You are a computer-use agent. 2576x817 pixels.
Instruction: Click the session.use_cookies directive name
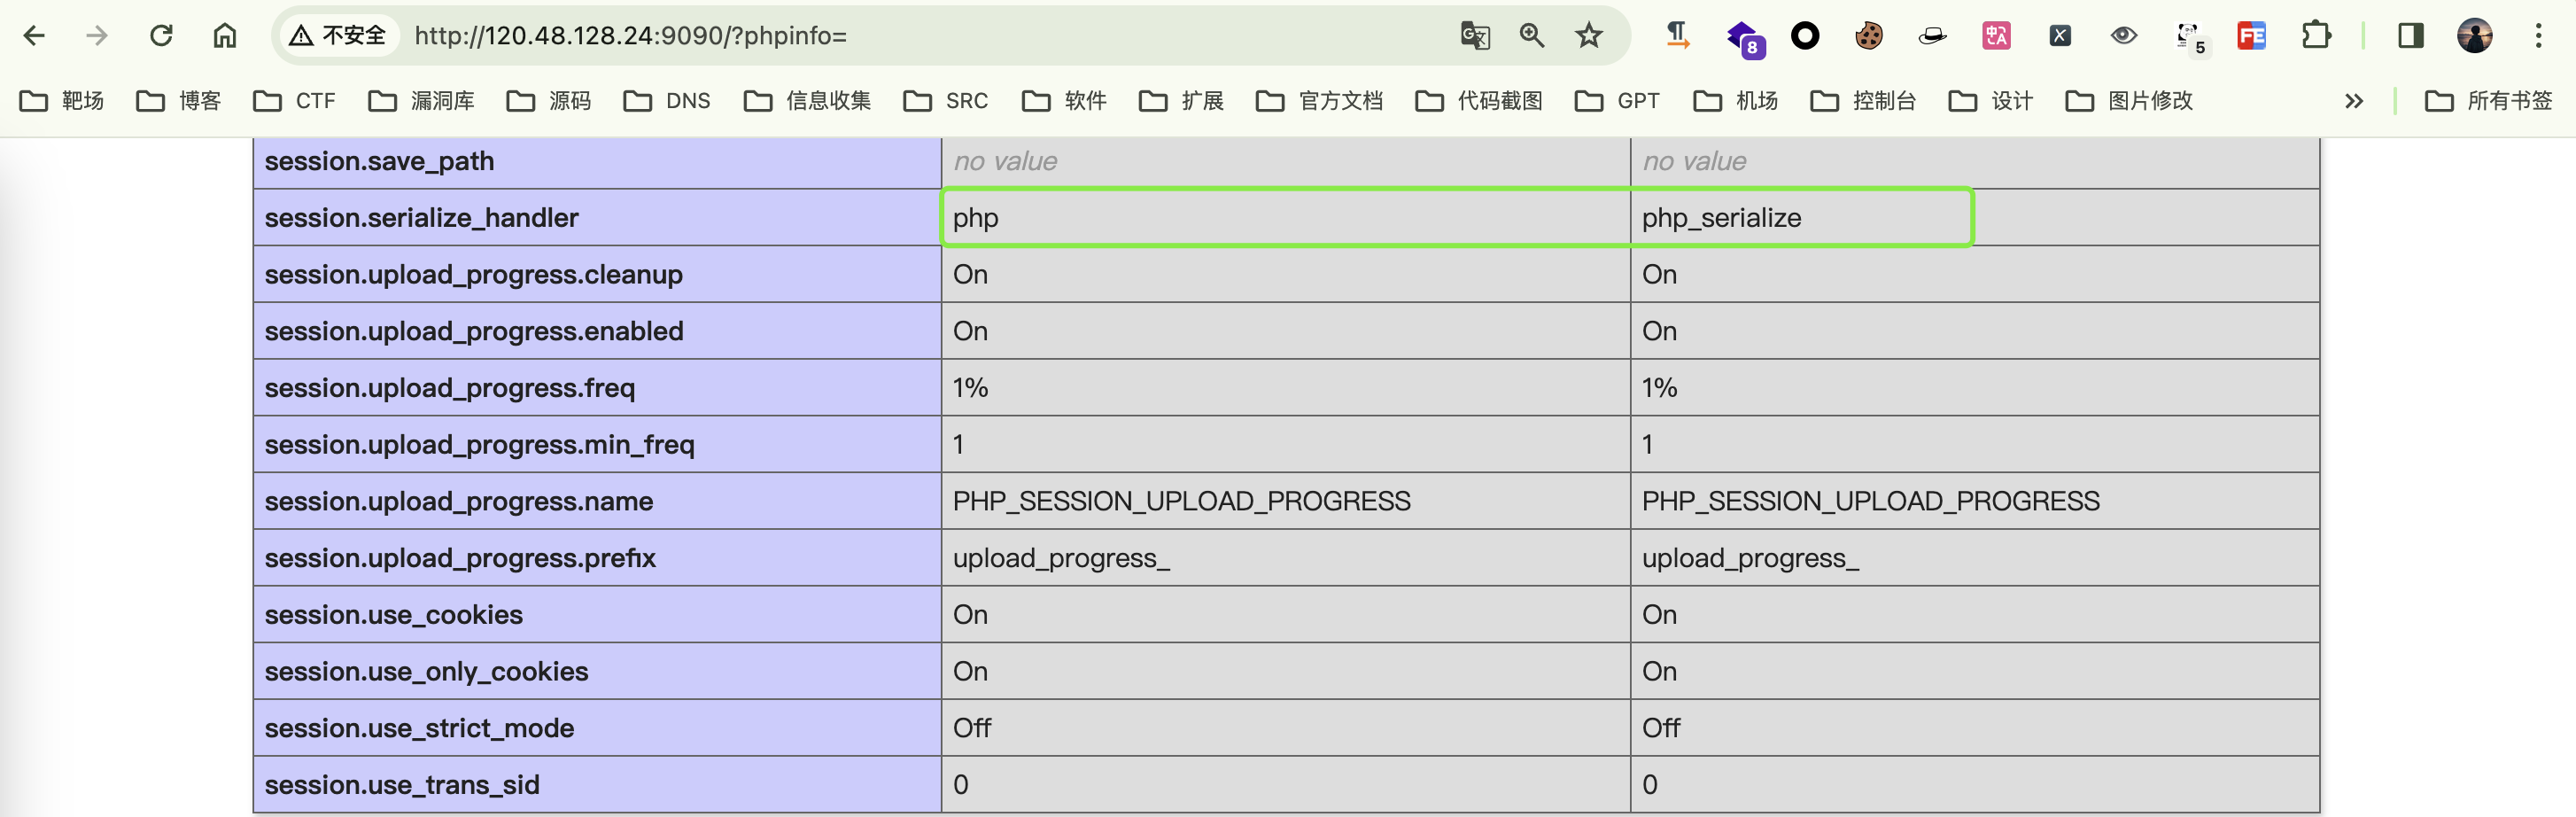click(393, 615)
